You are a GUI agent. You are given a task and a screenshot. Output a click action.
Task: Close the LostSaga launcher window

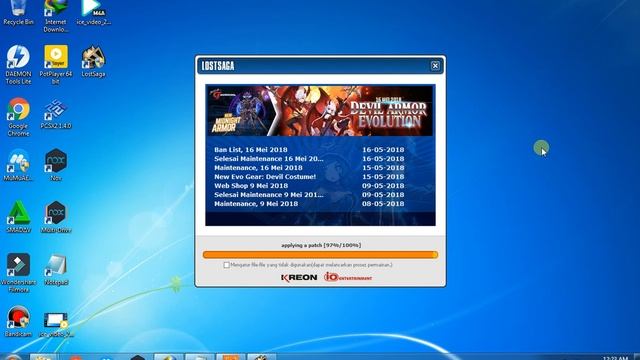(435, 66)
